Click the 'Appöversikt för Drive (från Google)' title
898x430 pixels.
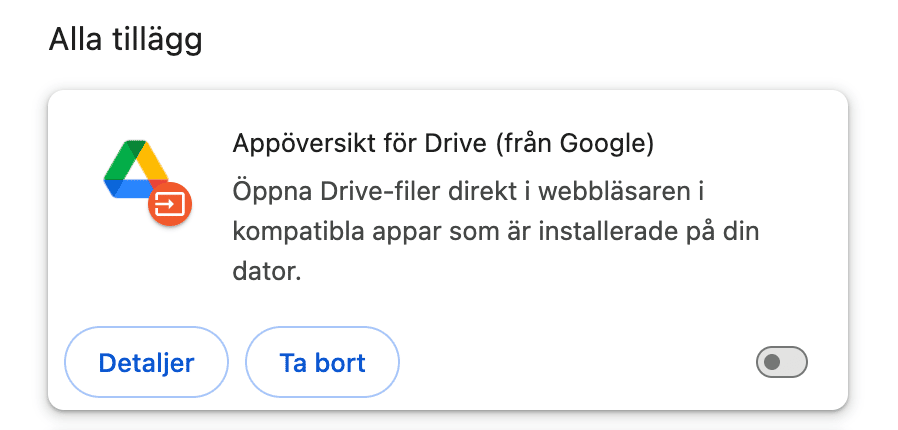pyautogui.click(x=443, y=144)
